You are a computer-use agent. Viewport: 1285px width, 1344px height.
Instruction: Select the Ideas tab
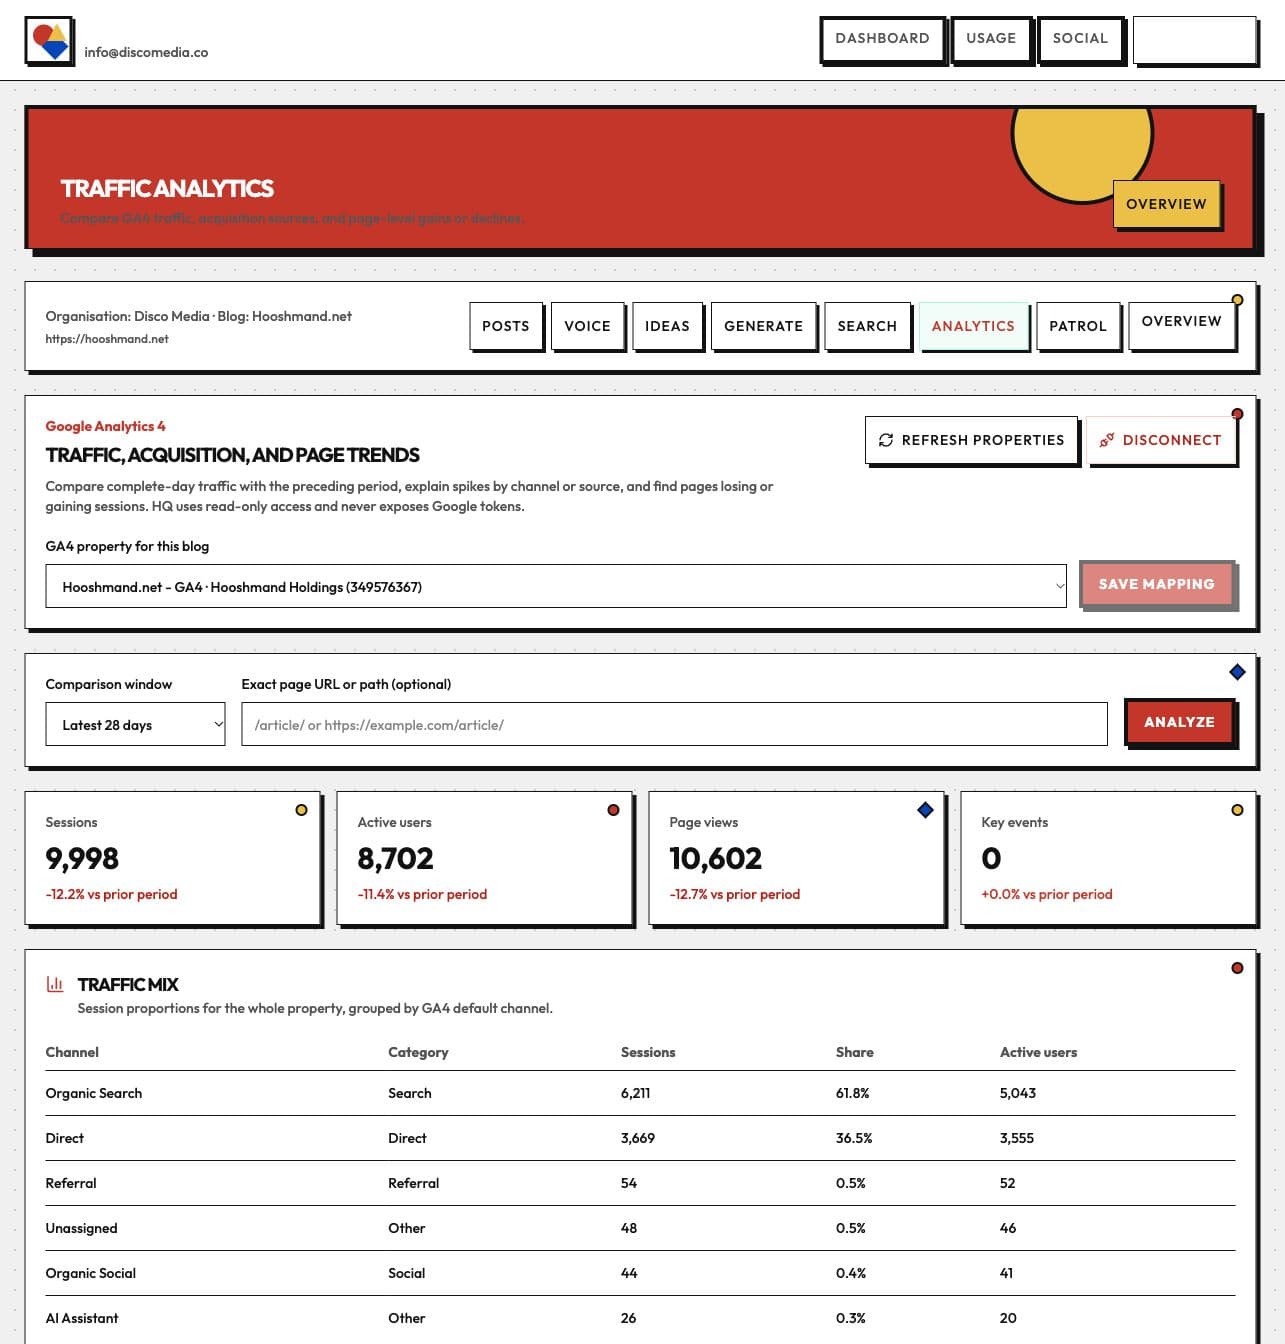(x=667, y=326)
